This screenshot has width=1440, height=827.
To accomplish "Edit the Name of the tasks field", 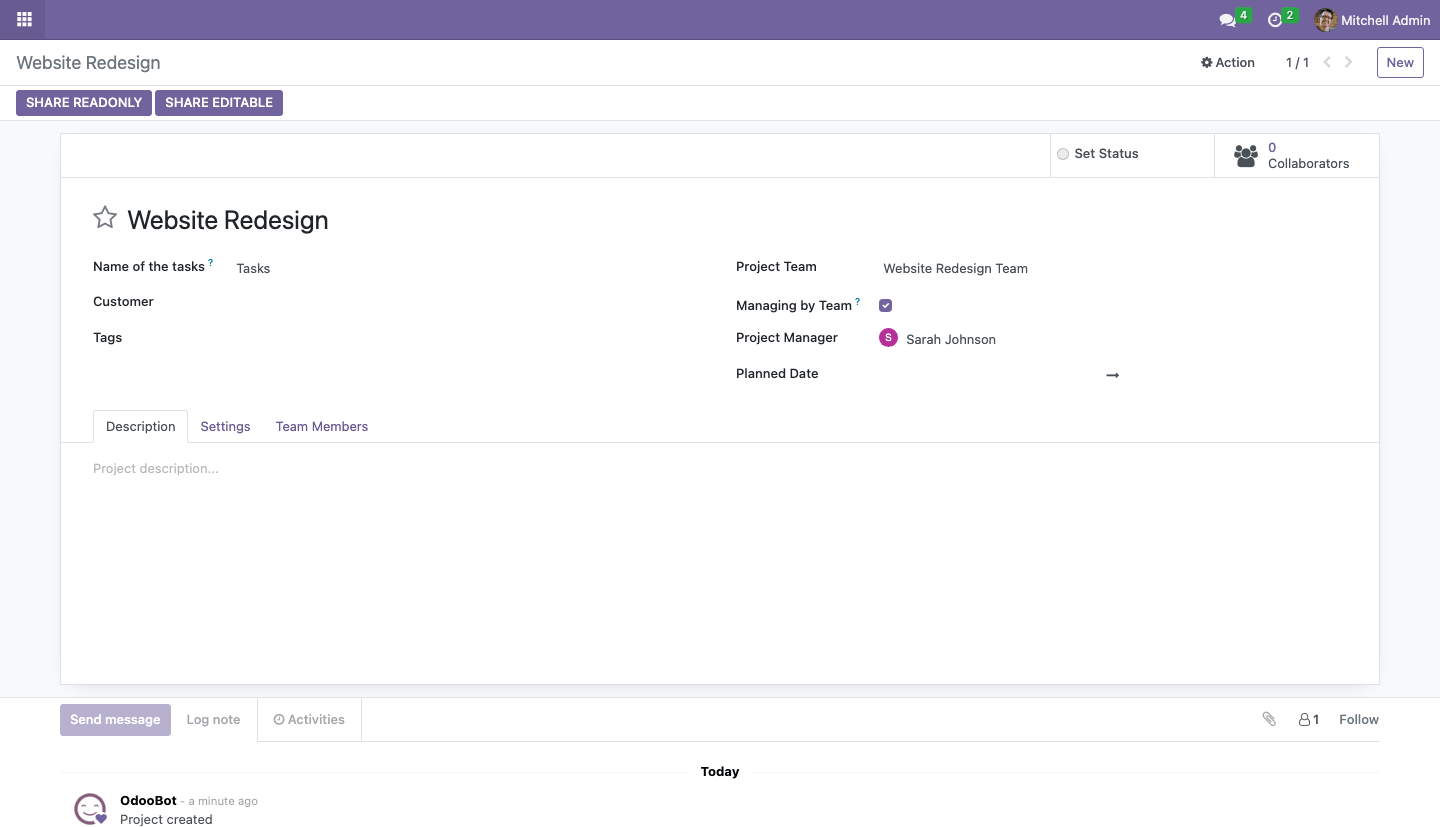I will tap(470, 268).
